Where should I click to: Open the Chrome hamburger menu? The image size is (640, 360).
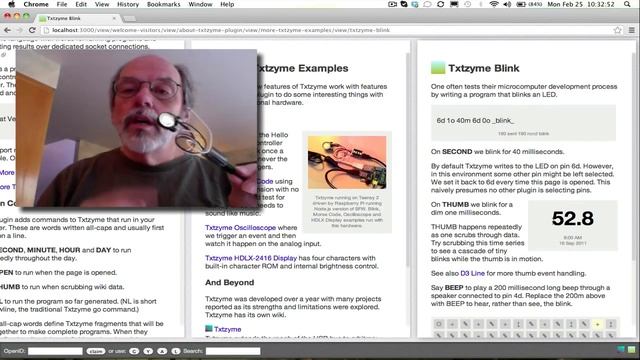(631, 30)
